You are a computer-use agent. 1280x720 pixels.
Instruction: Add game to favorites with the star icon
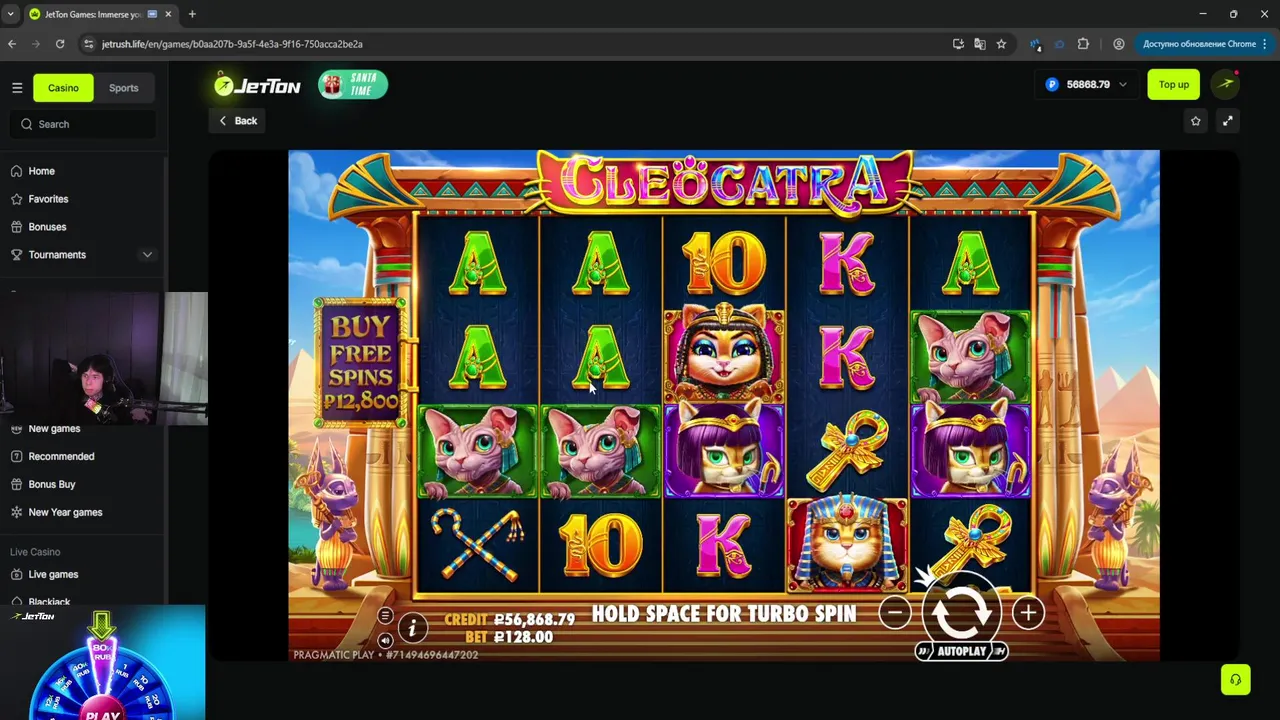[x=1195, y=121]
